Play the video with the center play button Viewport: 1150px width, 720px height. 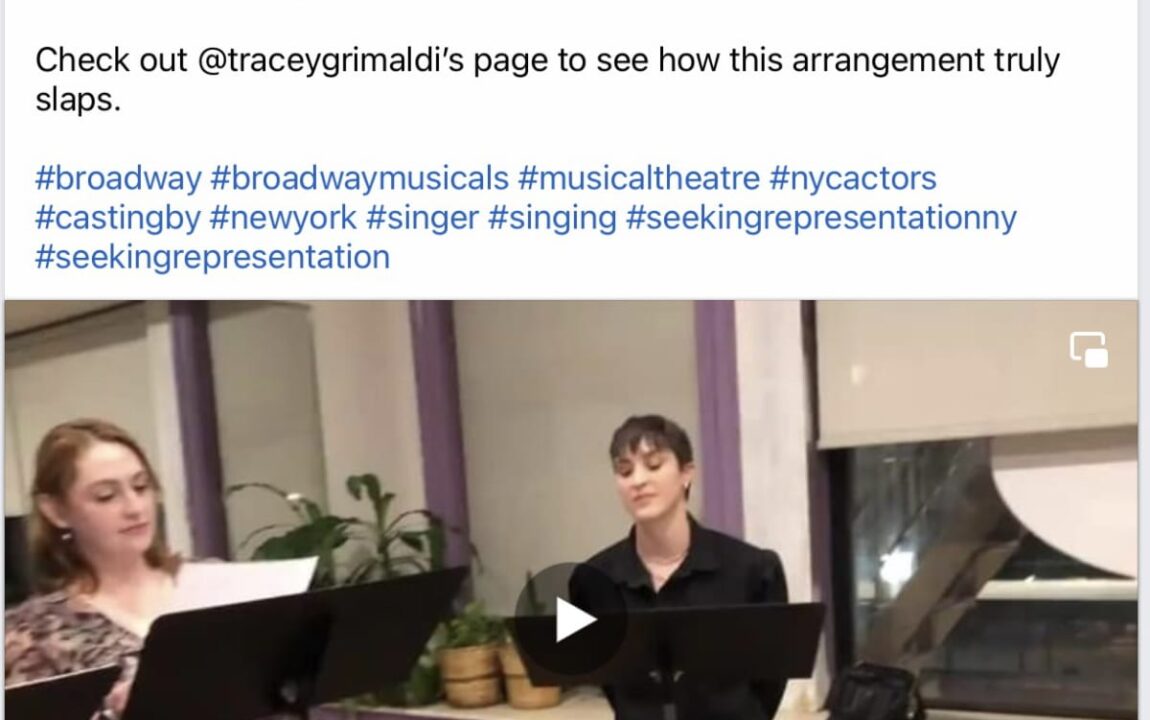(x=571, y=619)
